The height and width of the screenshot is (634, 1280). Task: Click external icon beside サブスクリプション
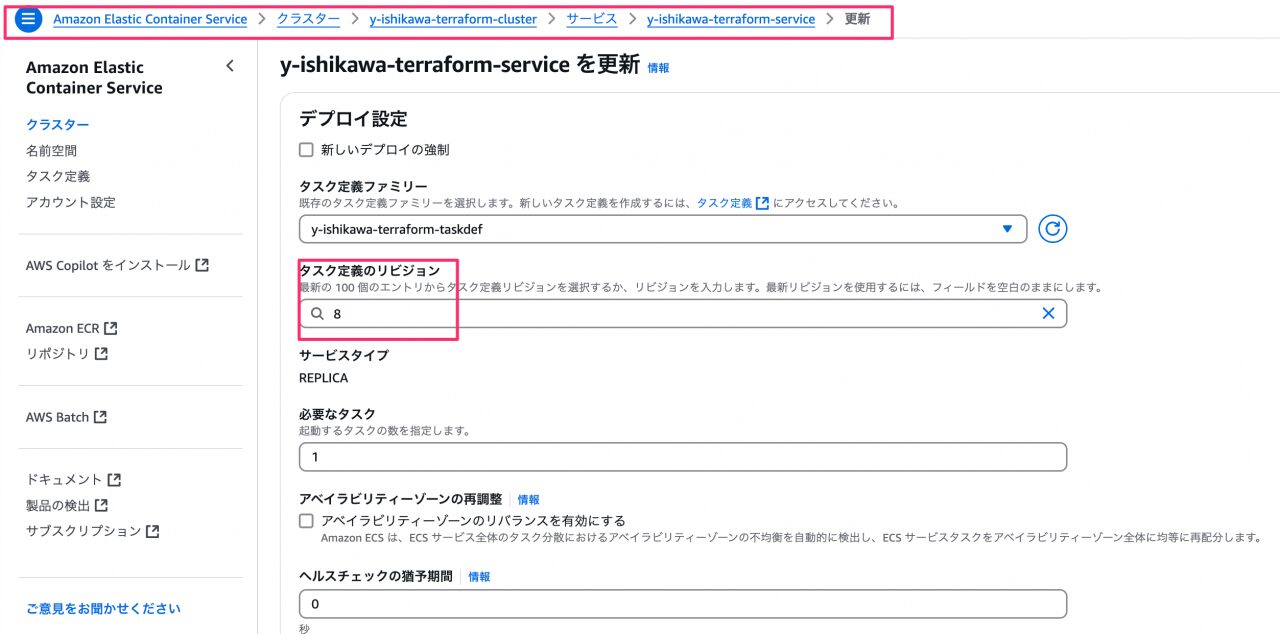click(152, 531)
